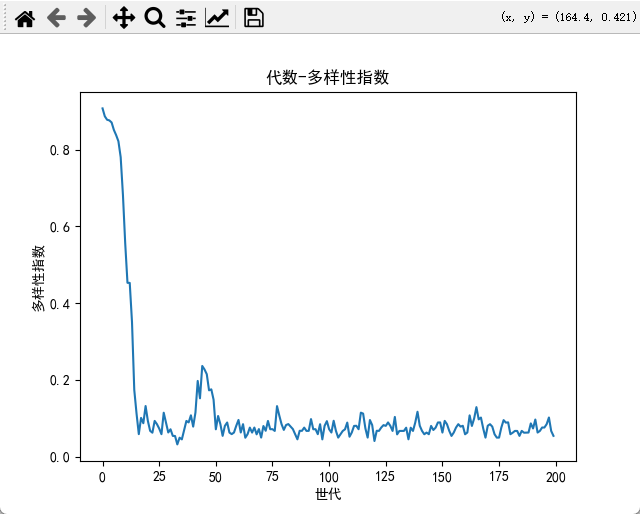Toggle the Zoom to rectangle tool
Image resolution: width=640 pixels, height=514 pixels.
click(154, 17)
